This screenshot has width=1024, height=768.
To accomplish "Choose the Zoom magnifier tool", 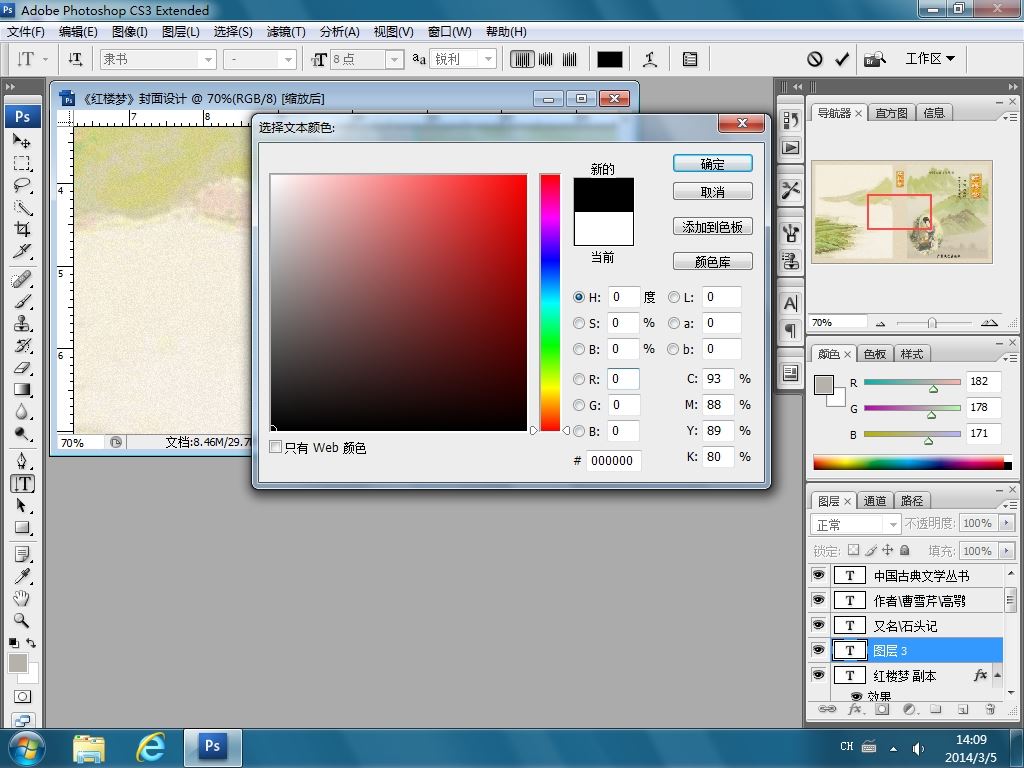I will coord(22,620).
